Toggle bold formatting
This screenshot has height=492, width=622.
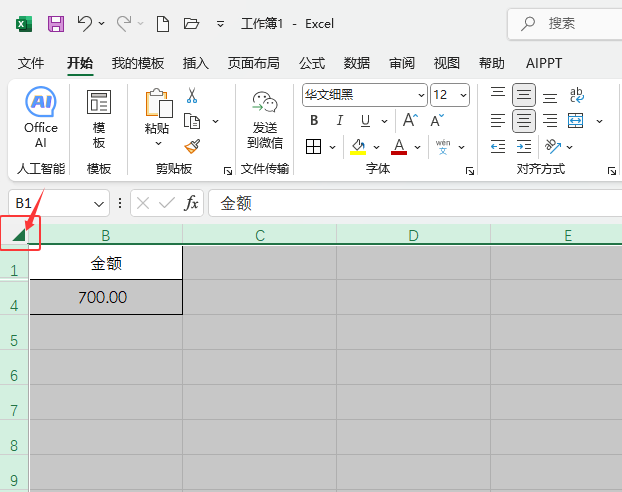click(x=314, y=120)
